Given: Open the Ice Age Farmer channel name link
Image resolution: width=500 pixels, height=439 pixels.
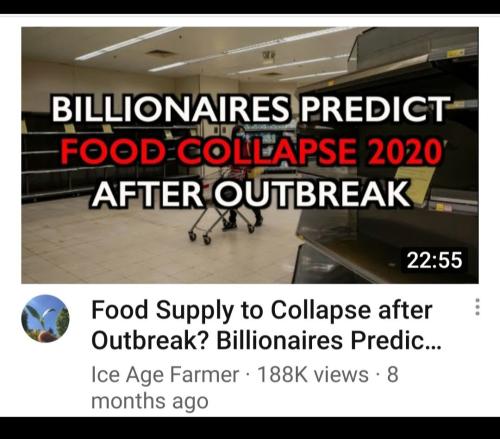Looking at the screenshot, I should (165, 375).
